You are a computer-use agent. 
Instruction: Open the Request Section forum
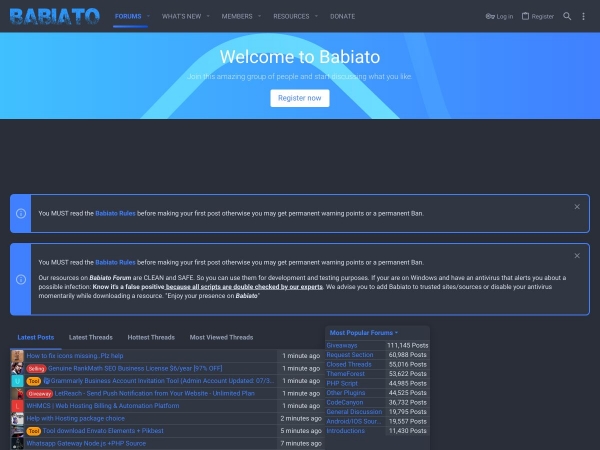[x=350, y=355]
